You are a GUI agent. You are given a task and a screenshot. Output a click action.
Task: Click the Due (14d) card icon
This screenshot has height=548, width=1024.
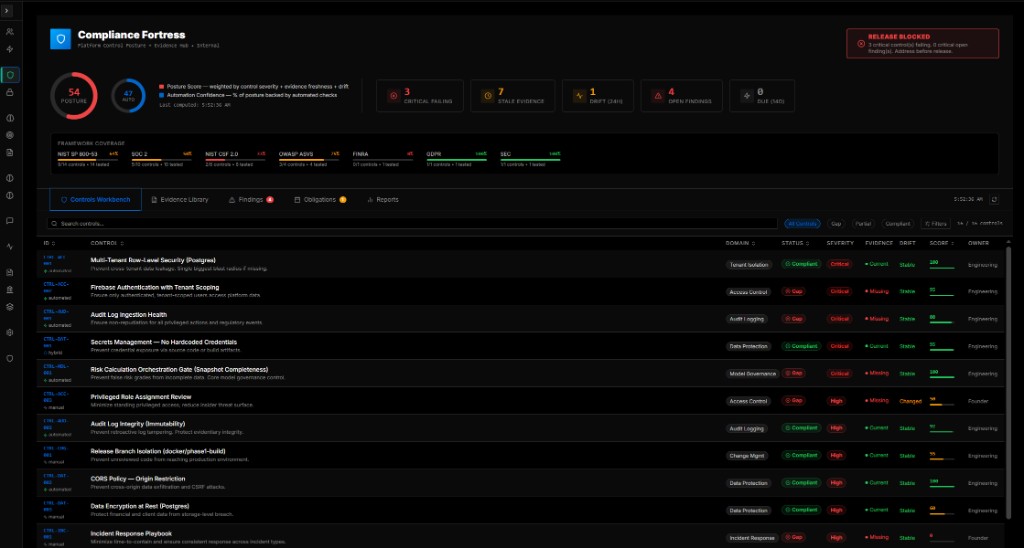(746, 95)
